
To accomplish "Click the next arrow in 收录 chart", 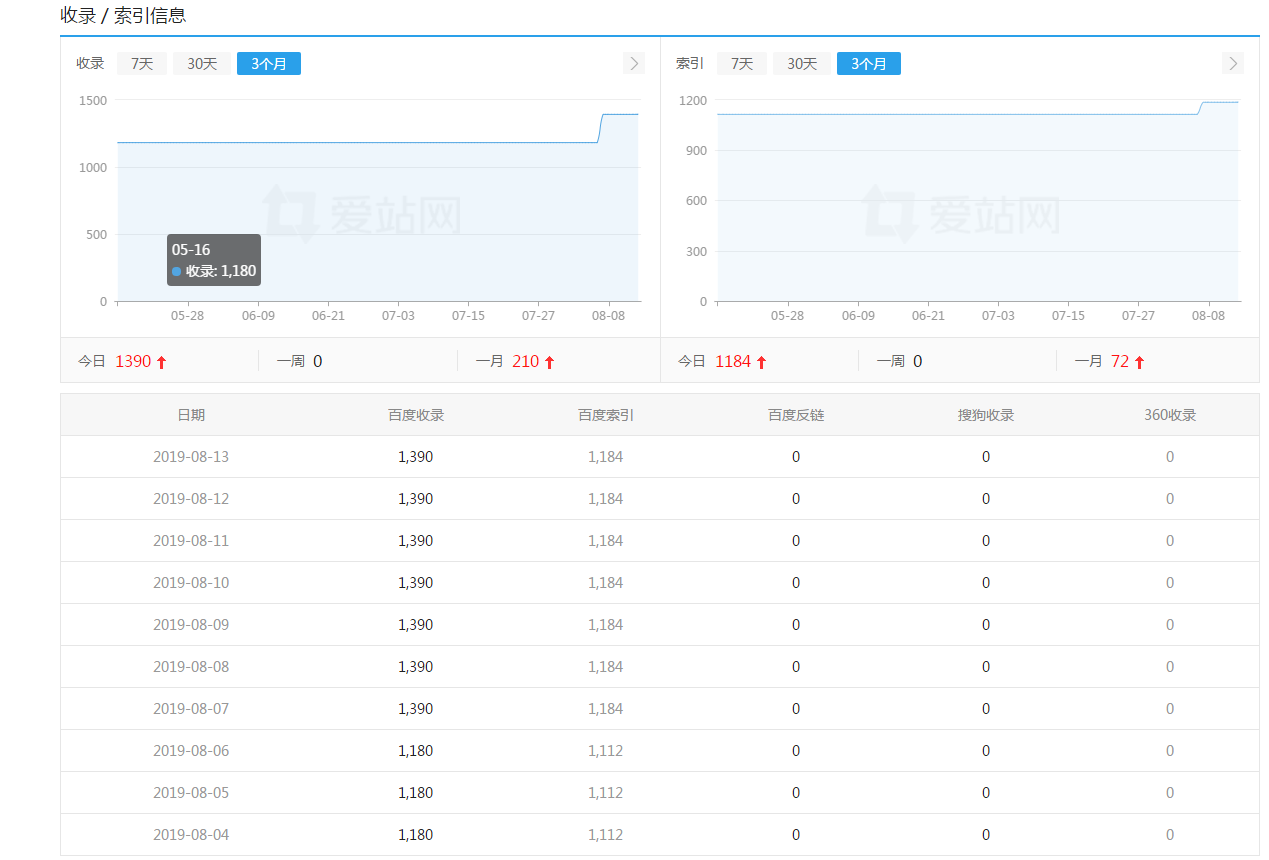I will tap(633, 64).
